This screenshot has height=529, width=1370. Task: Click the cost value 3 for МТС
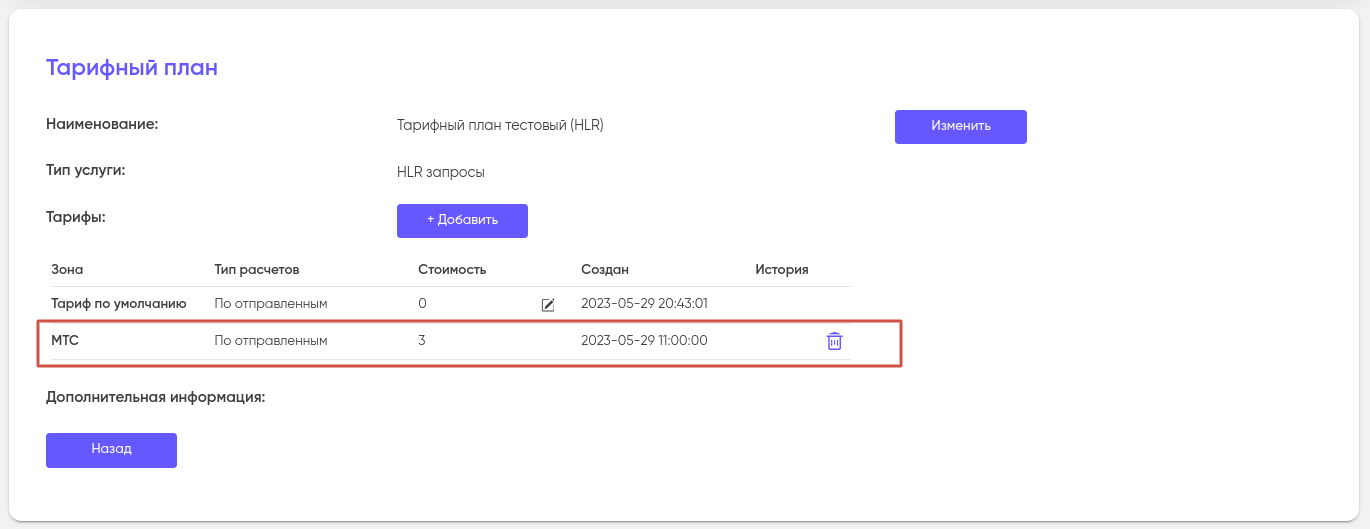(x=422, y=341)
